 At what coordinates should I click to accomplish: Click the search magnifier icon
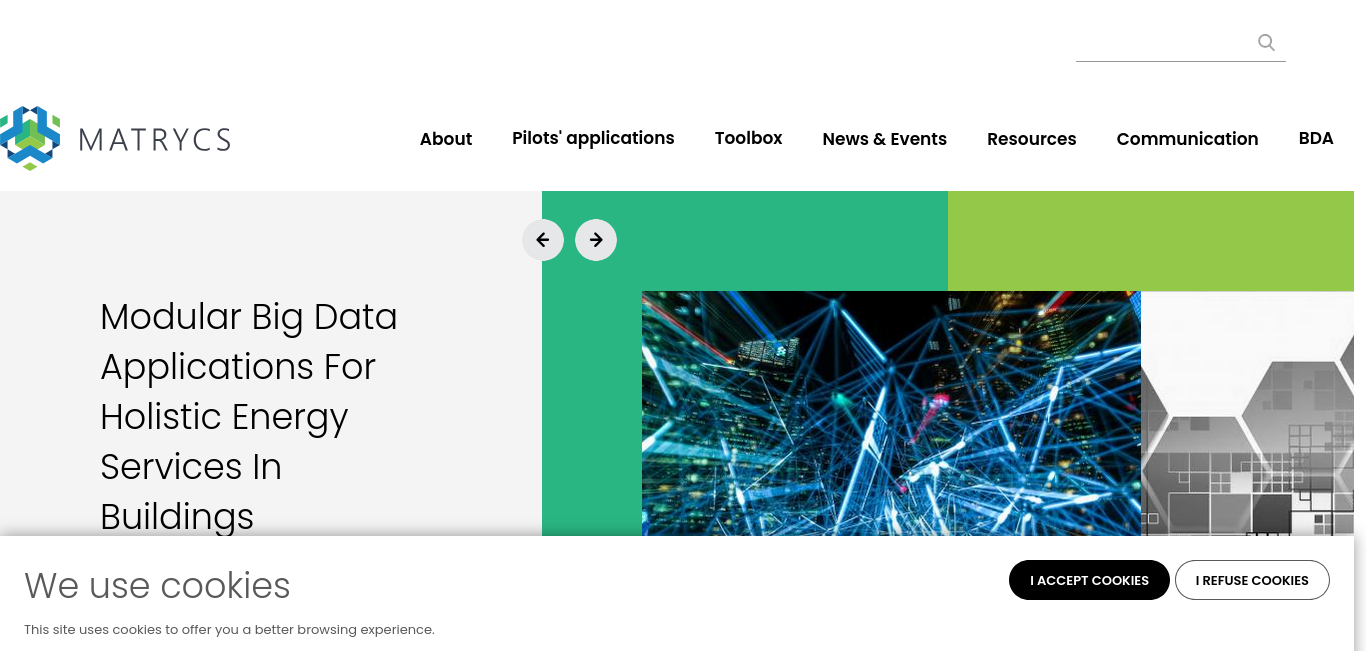[1266, 42]
